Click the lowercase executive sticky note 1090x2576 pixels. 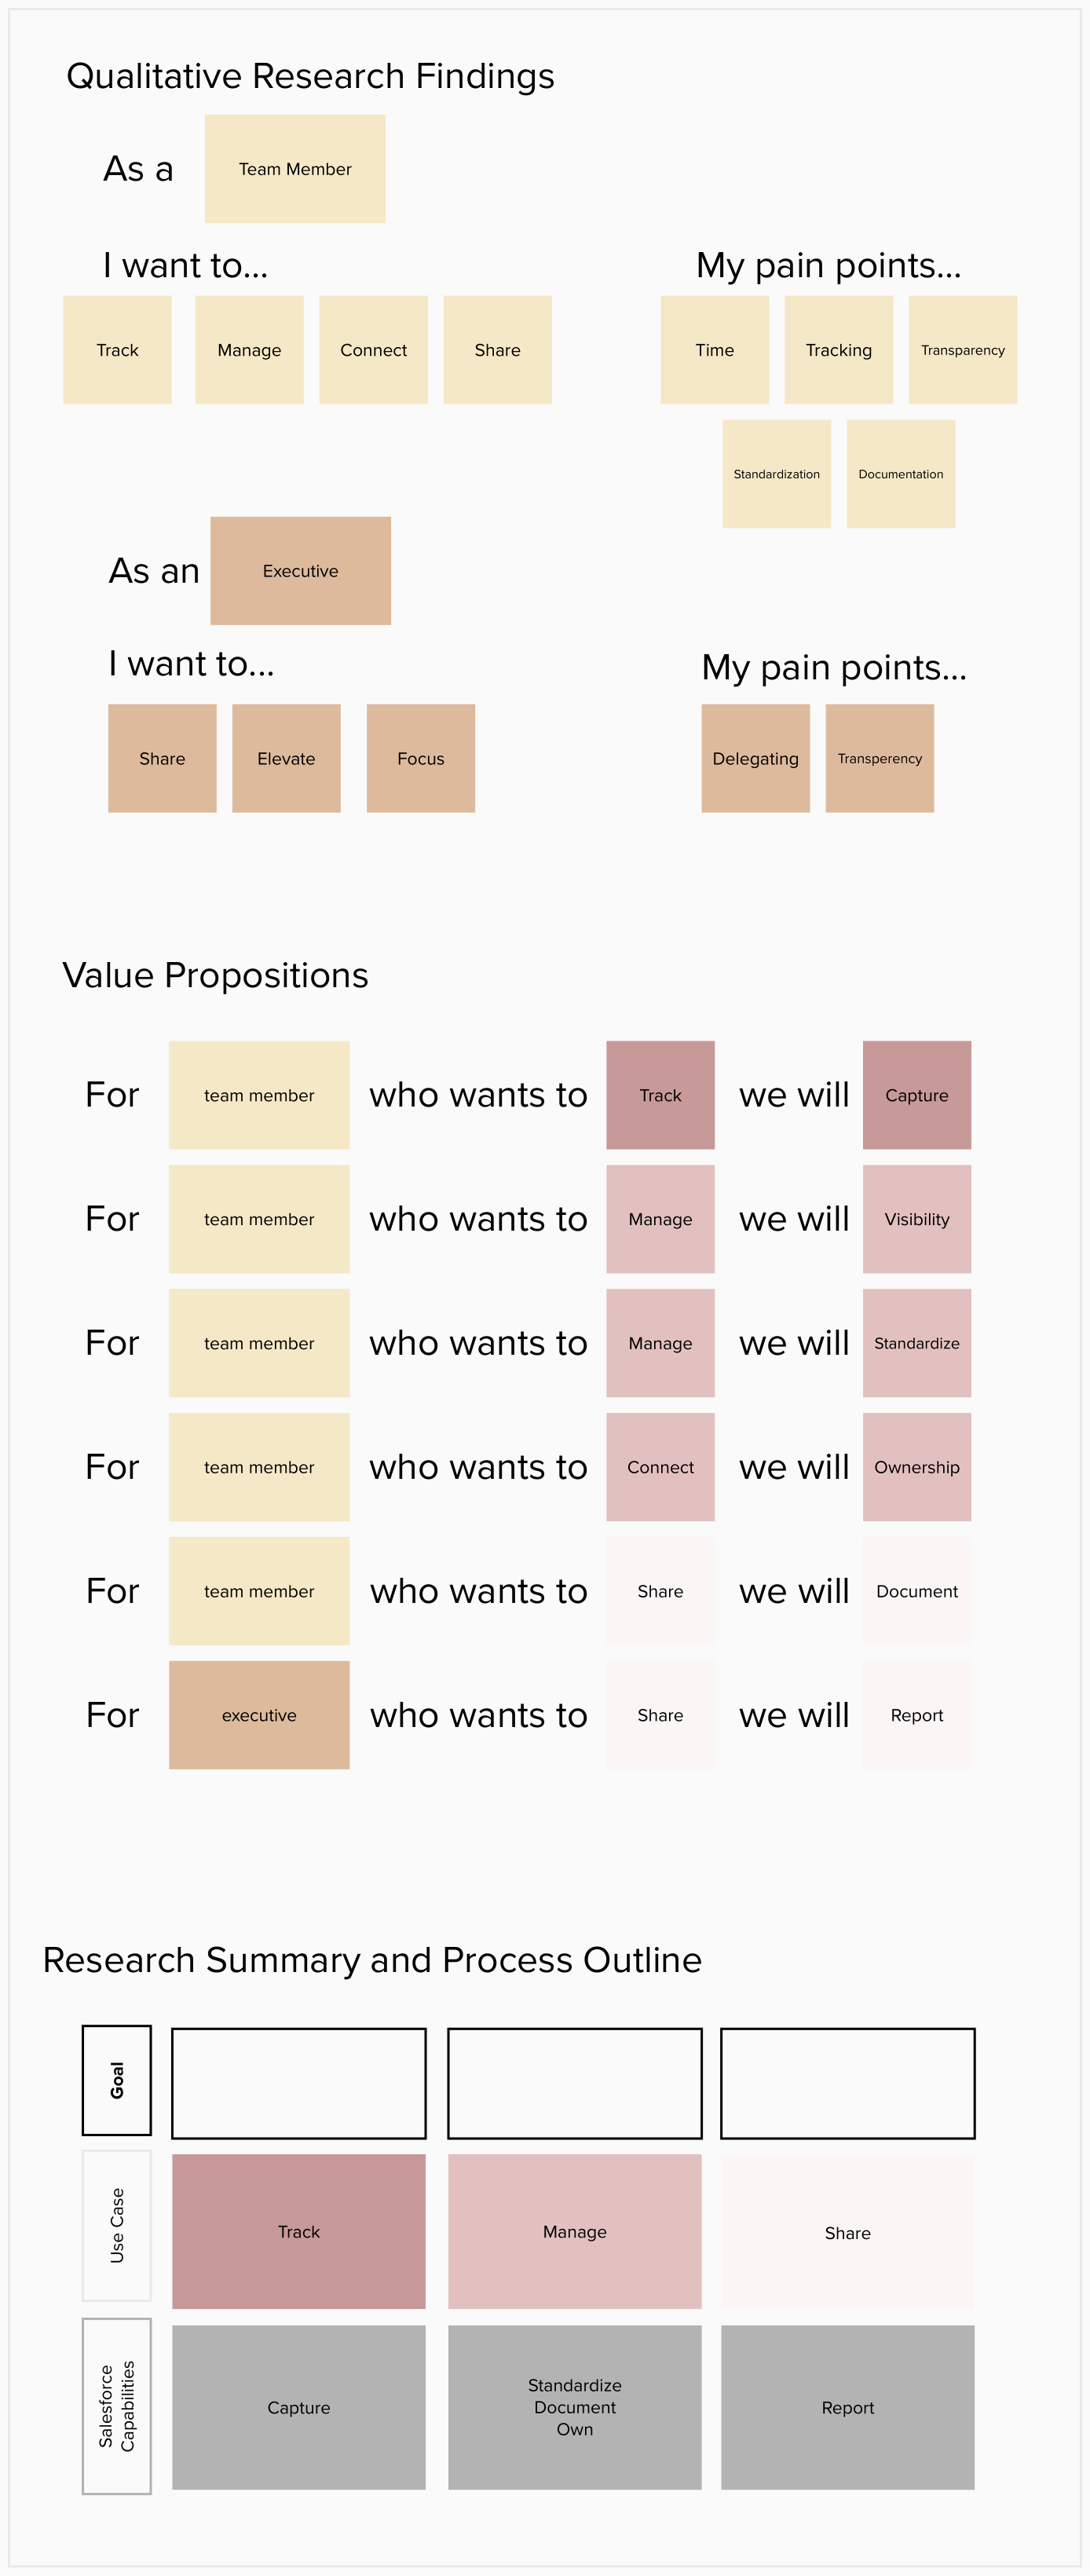259,1715
